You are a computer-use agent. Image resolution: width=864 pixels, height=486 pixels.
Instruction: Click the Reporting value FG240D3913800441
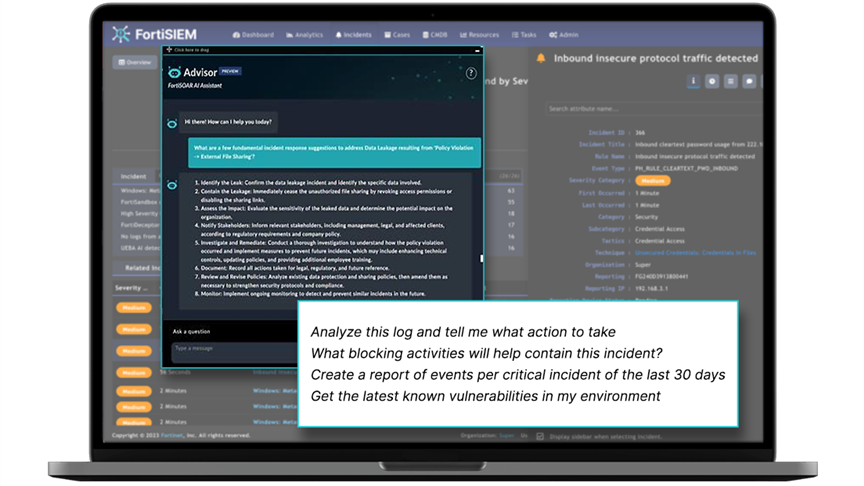pos(661,277)
